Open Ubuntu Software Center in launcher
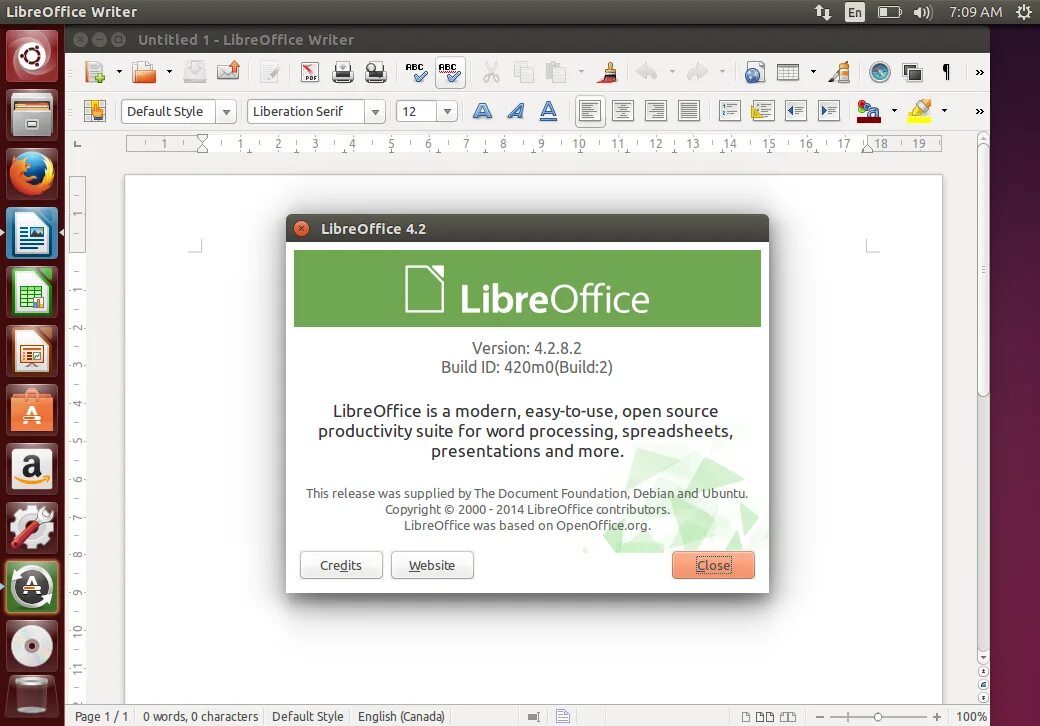 point(31,410)
